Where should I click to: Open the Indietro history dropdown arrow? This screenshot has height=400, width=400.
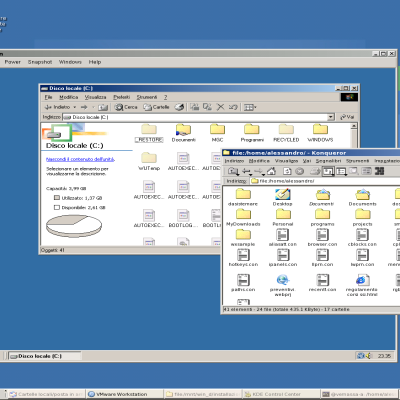(x=75, y=107)
